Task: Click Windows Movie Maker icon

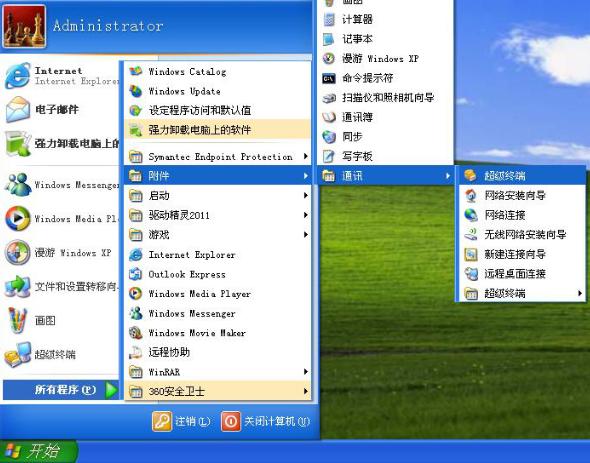Action: tap(135, 333)
